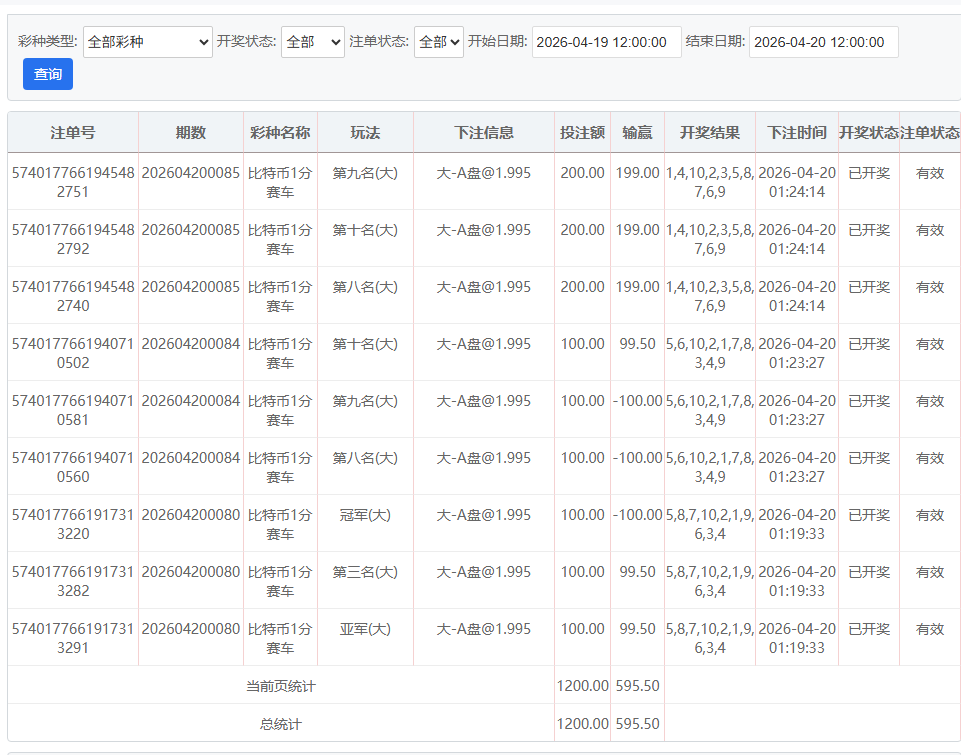Focus the 结束日期 date input field
Image resolution: width=961 pixels, height=755 pixels.
pos(823,42)
